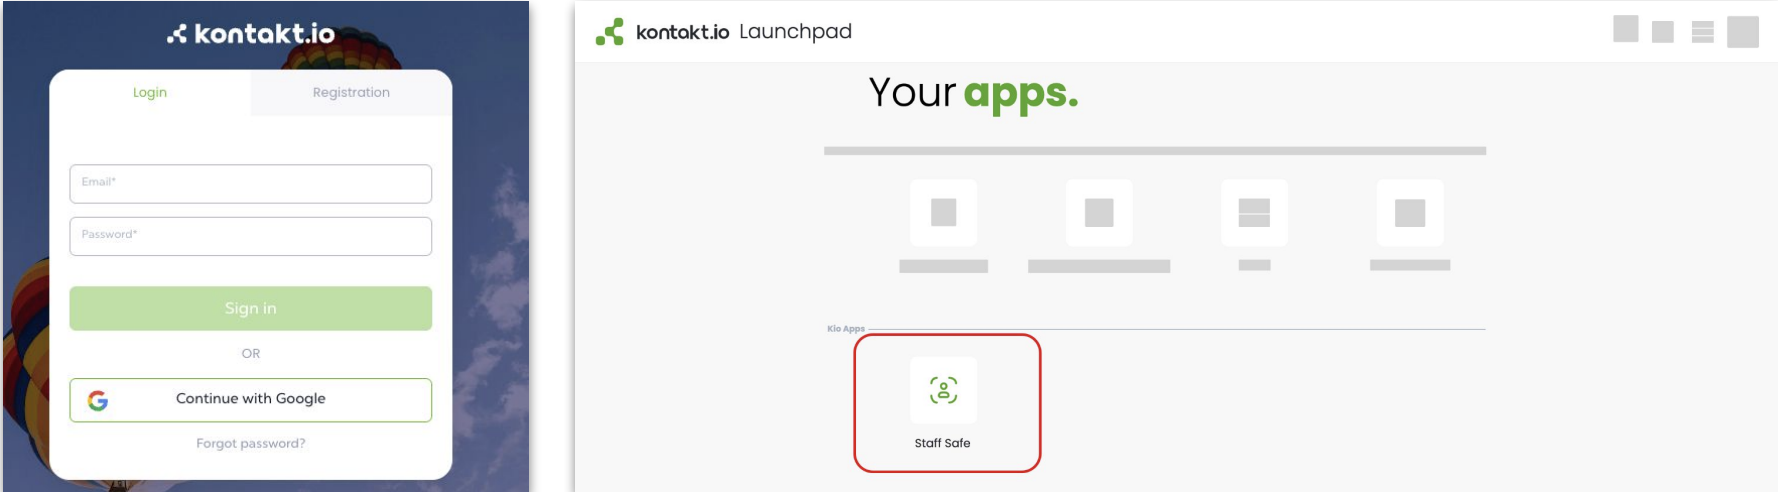
Task: Follow the Forgot password? link
Action: 250,443
